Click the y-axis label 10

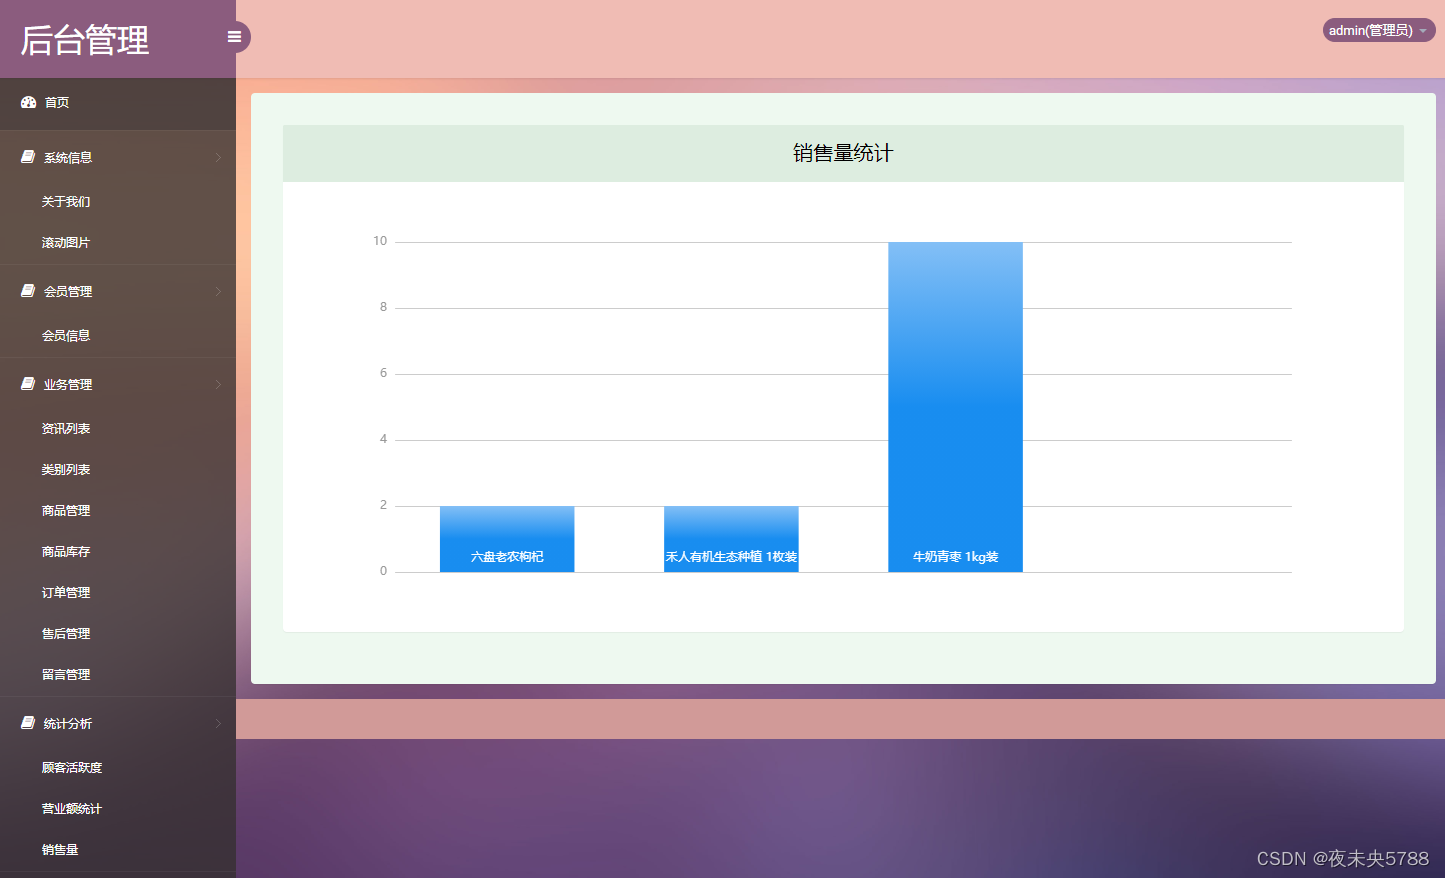380,241
